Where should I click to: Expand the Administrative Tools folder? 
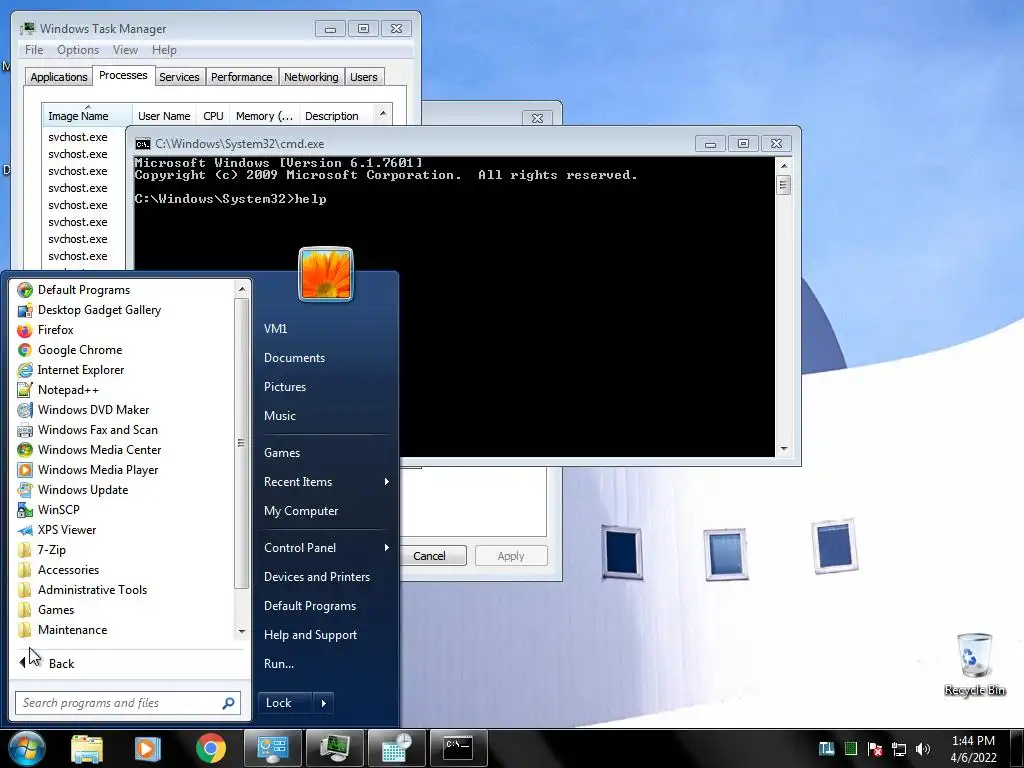click(92, 590)
